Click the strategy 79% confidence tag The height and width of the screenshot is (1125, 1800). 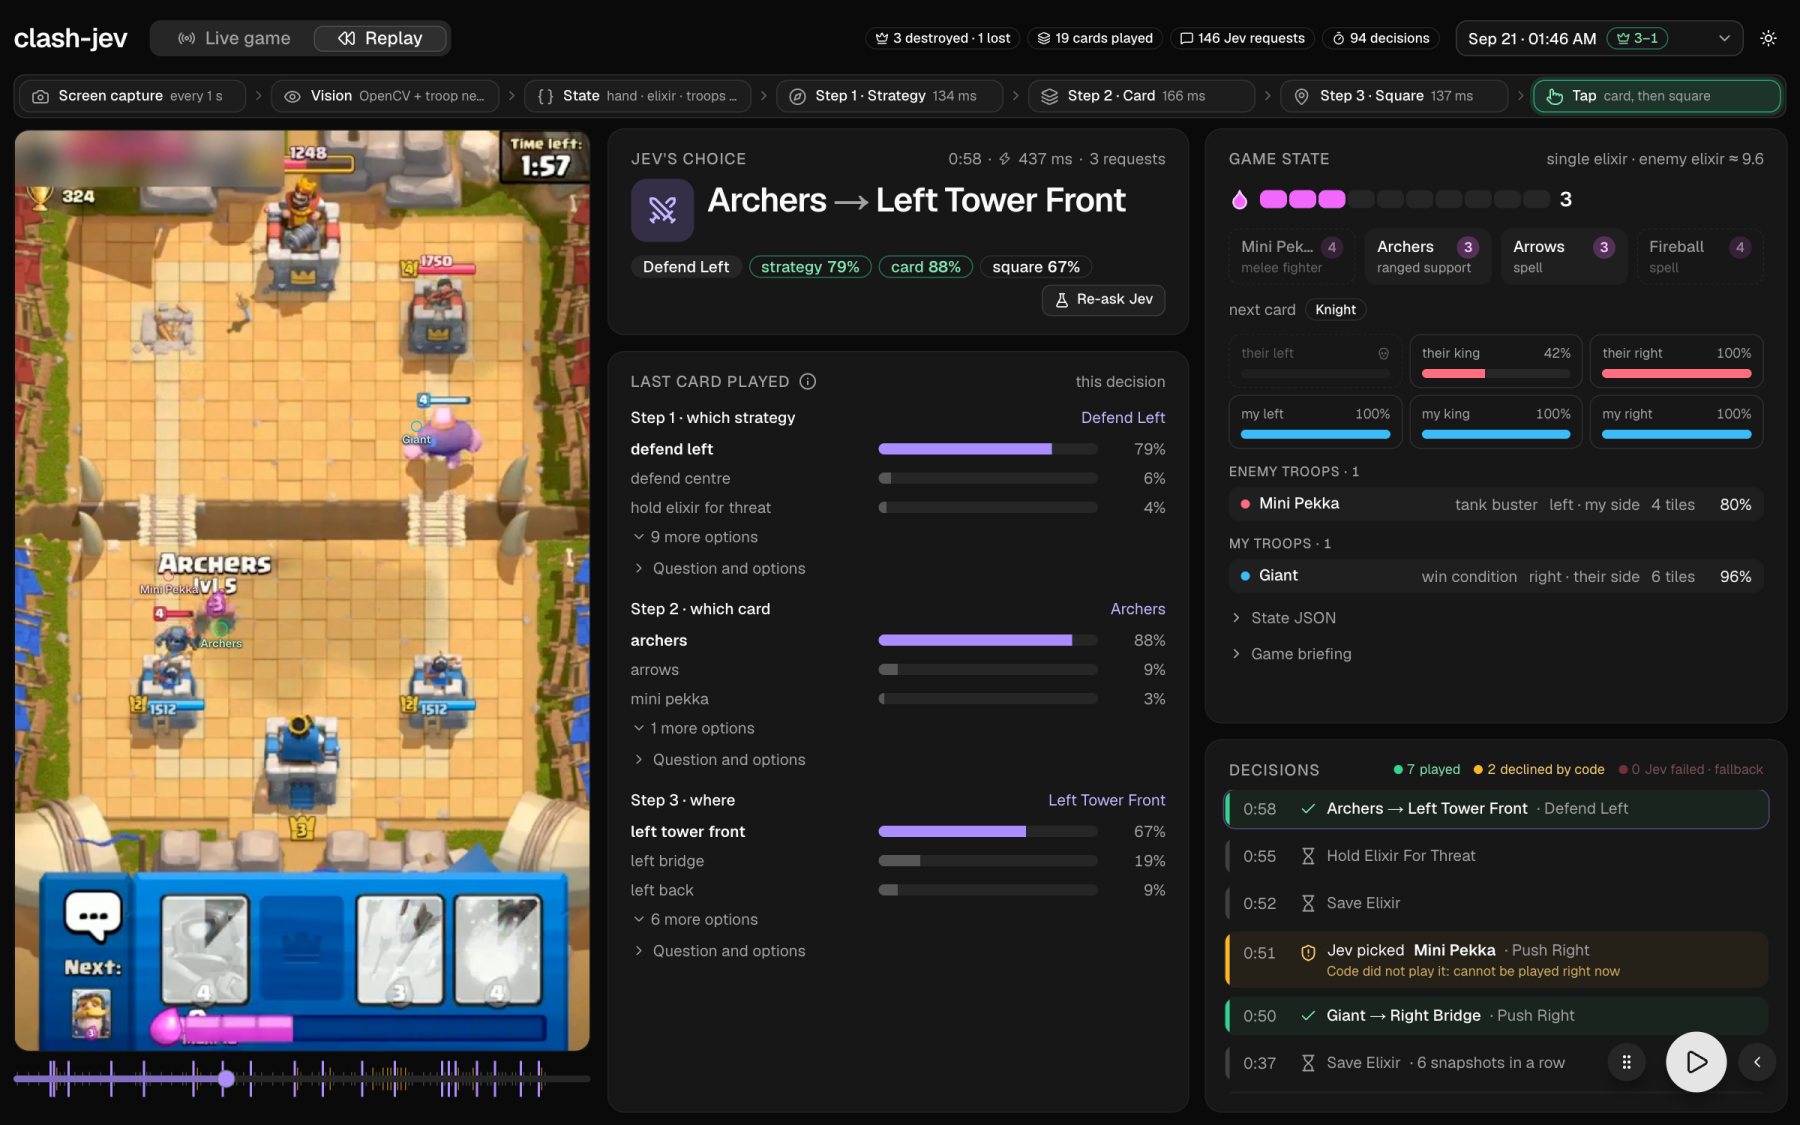click(x=809, y=267)
